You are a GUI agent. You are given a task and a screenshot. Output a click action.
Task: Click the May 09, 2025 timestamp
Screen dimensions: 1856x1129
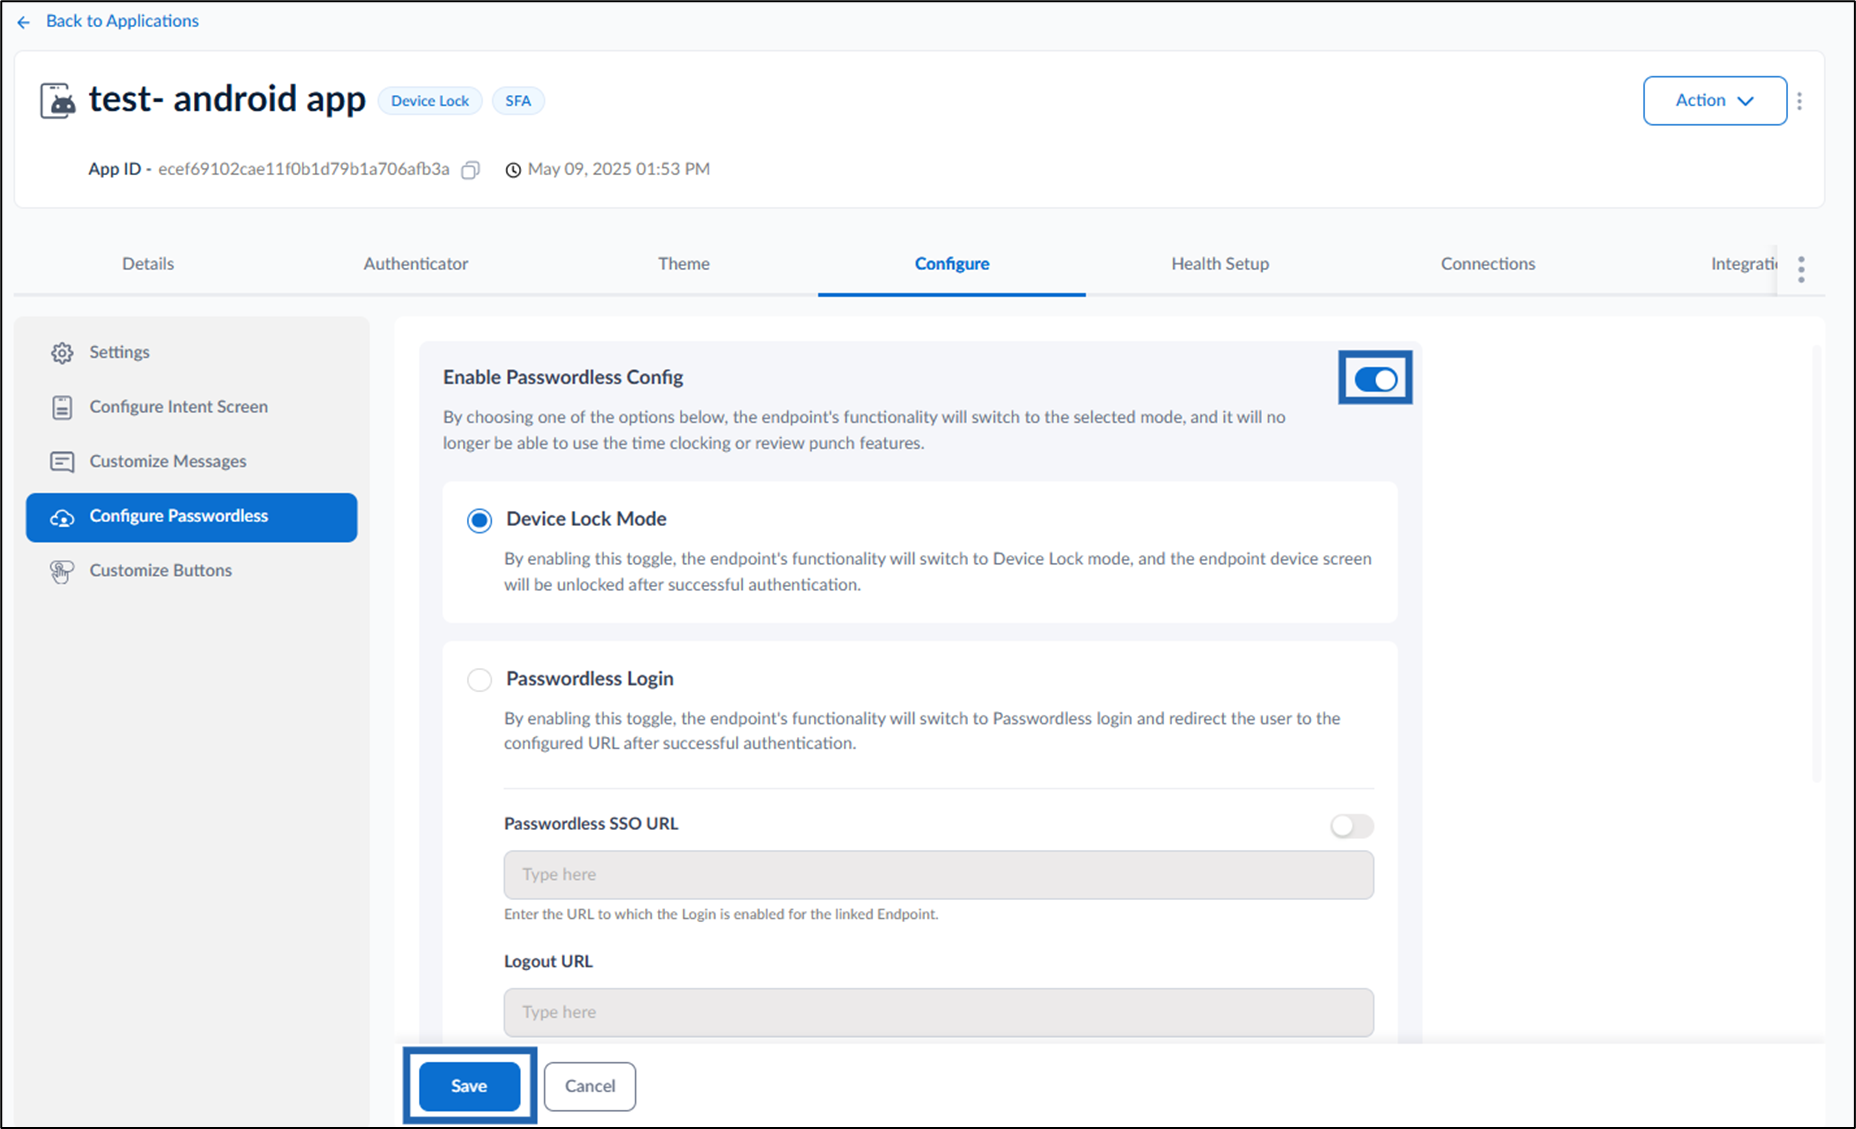coord(619,169)
